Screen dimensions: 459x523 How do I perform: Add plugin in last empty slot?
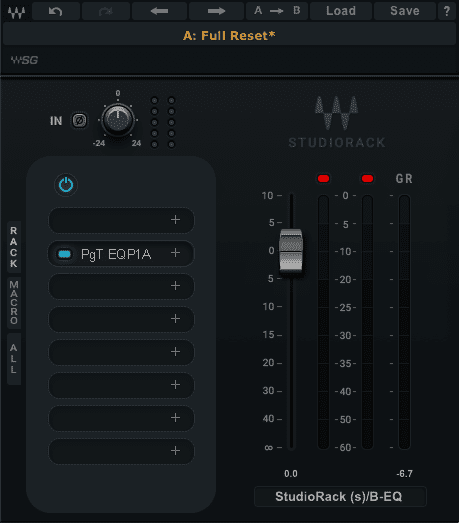click(175, 451)
